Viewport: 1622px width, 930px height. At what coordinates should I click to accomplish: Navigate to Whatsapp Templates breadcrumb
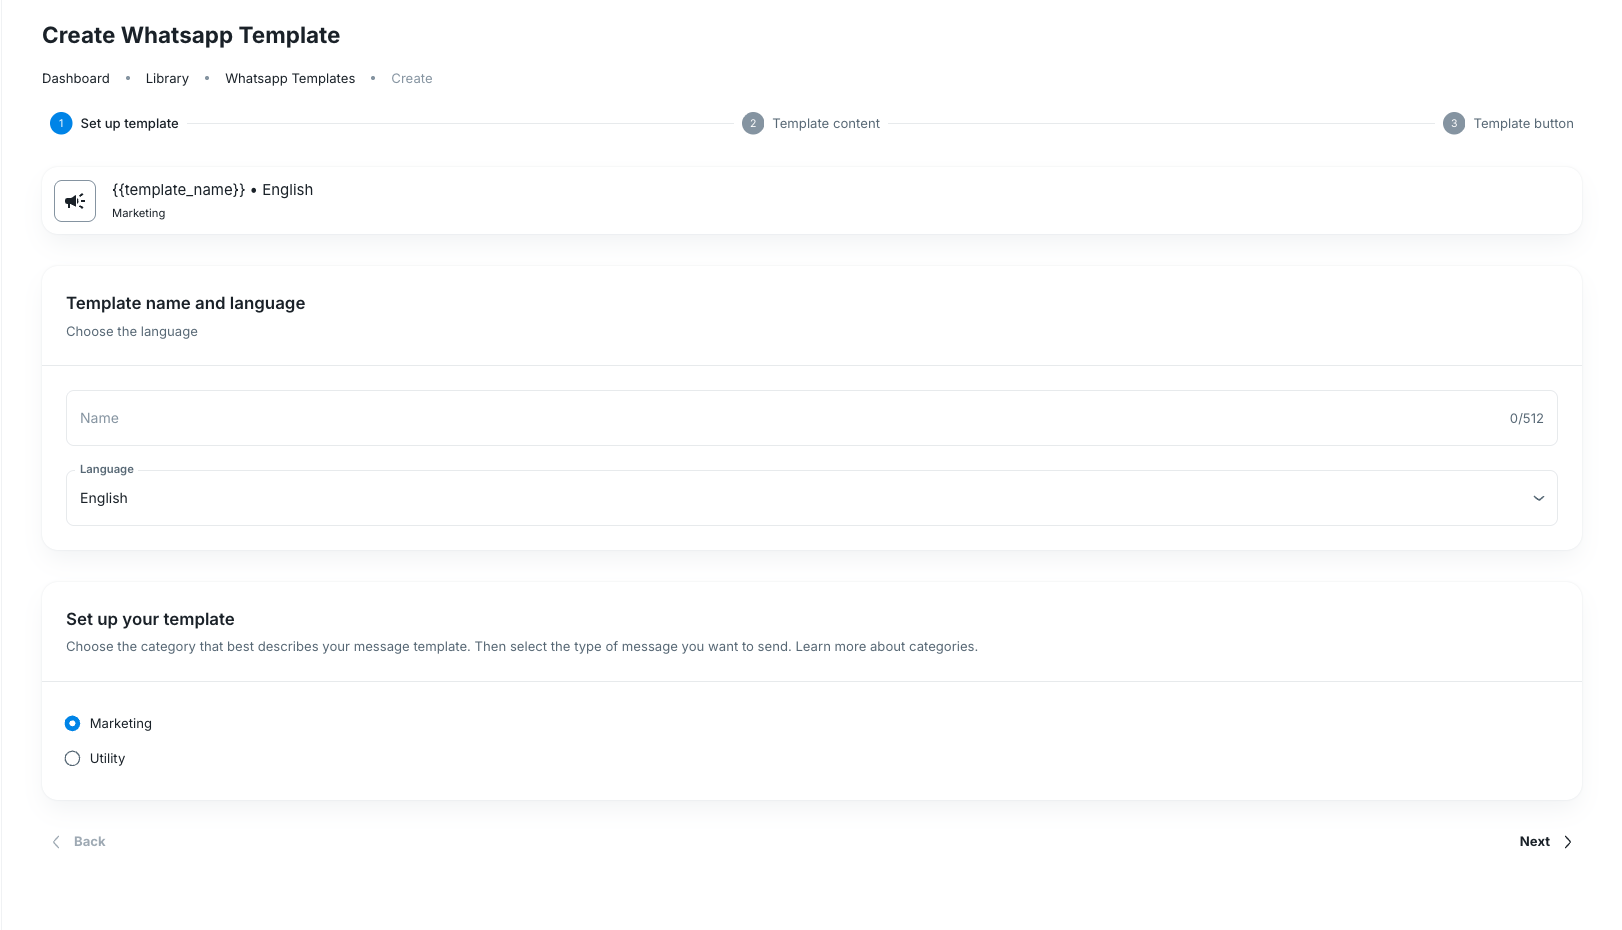(x=290, y=78)
